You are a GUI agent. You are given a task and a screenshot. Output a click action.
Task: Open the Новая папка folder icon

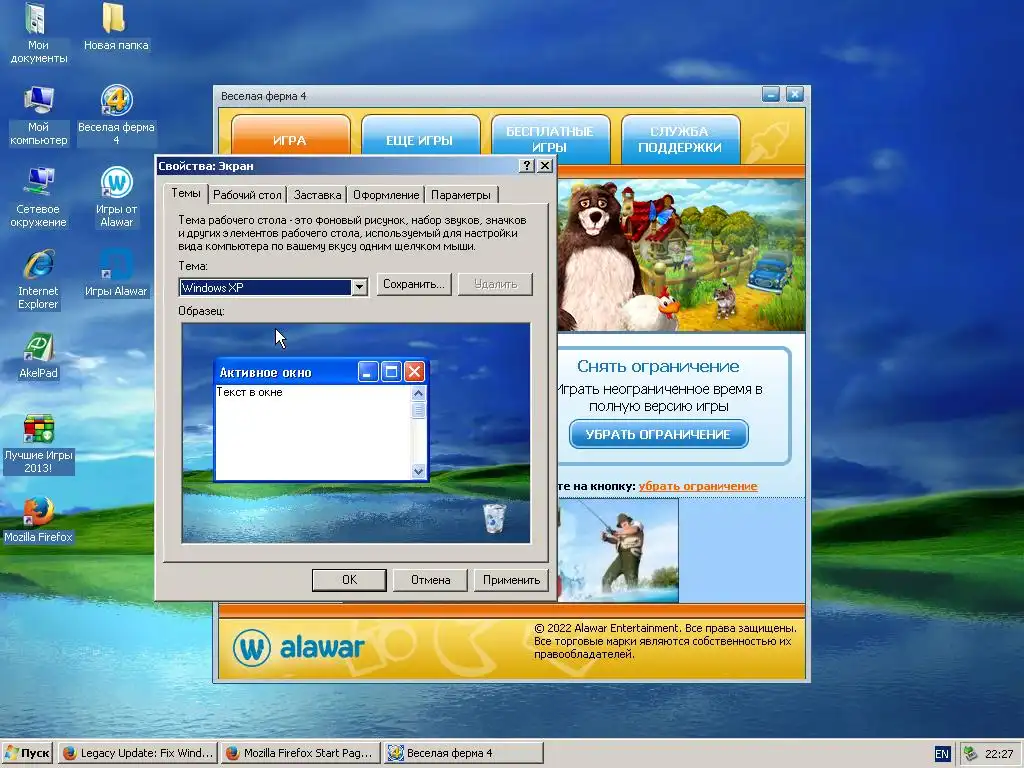[x=116, y=27]
